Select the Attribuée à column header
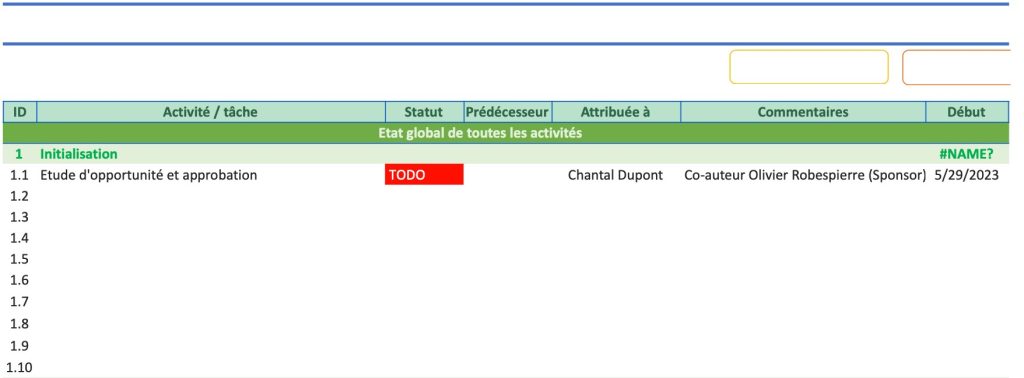 pyautogui.click(x=616, y=112)
